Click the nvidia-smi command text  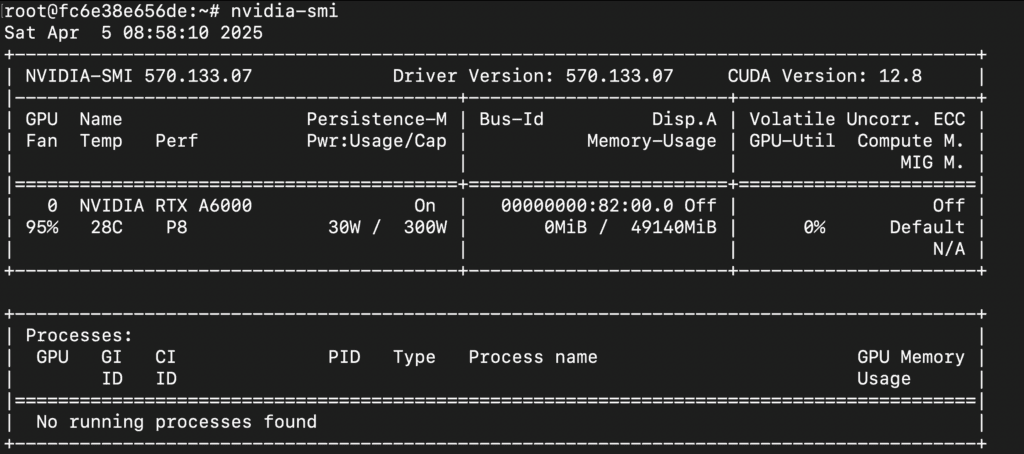pyautogui.click(x=284, y=11)
